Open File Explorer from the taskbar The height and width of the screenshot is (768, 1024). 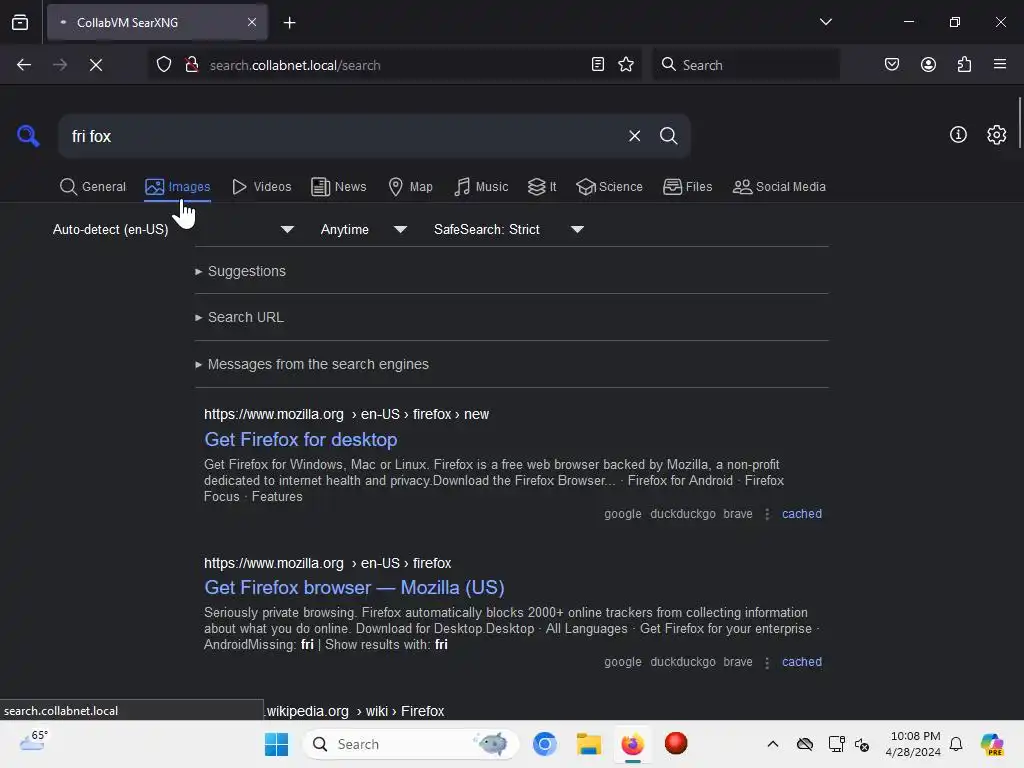pyautogui.click(x=588, y=744)
